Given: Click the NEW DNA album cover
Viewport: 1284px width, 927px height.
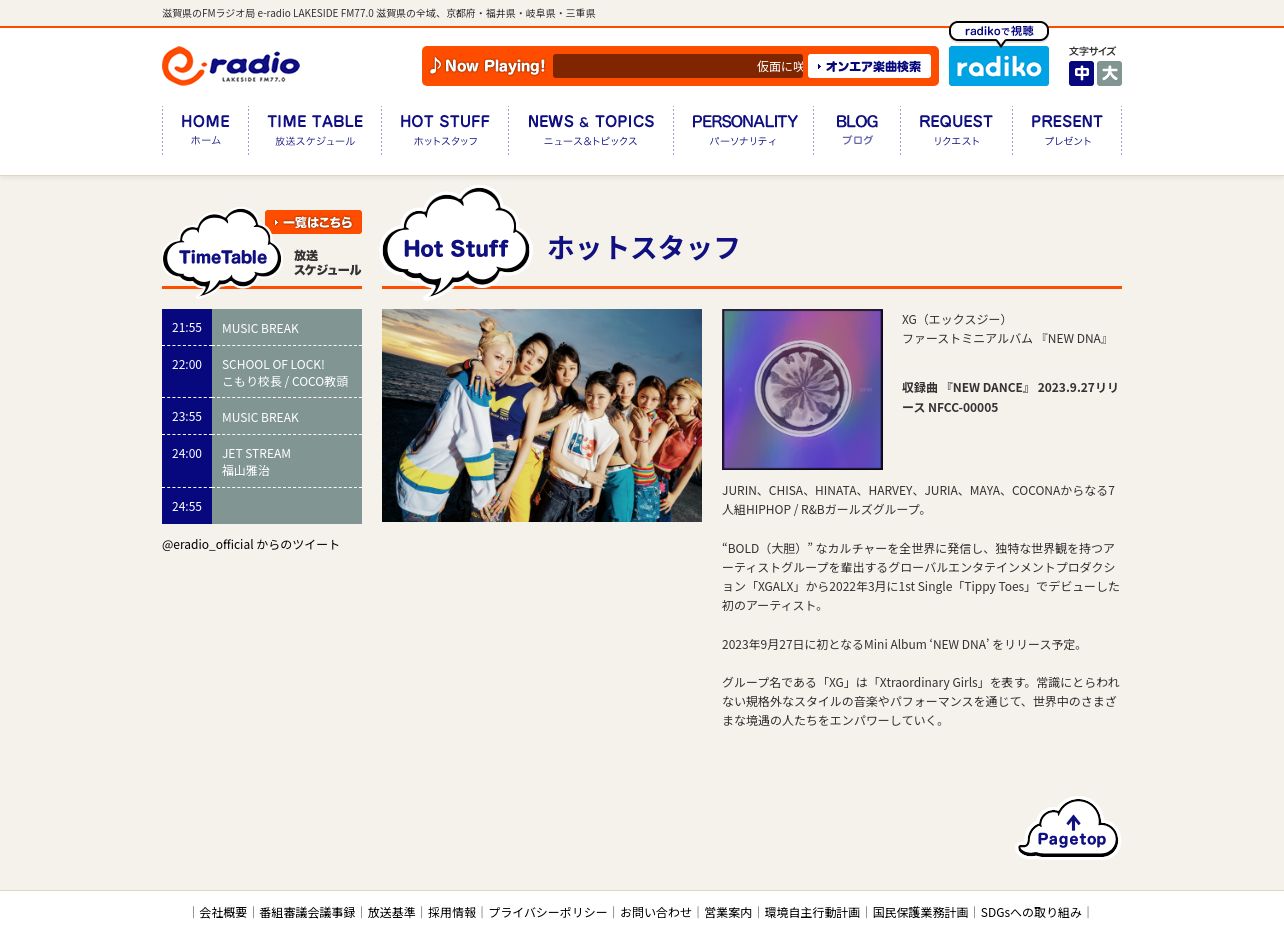Looking at the screenshot, I should (x=802, y=389).
